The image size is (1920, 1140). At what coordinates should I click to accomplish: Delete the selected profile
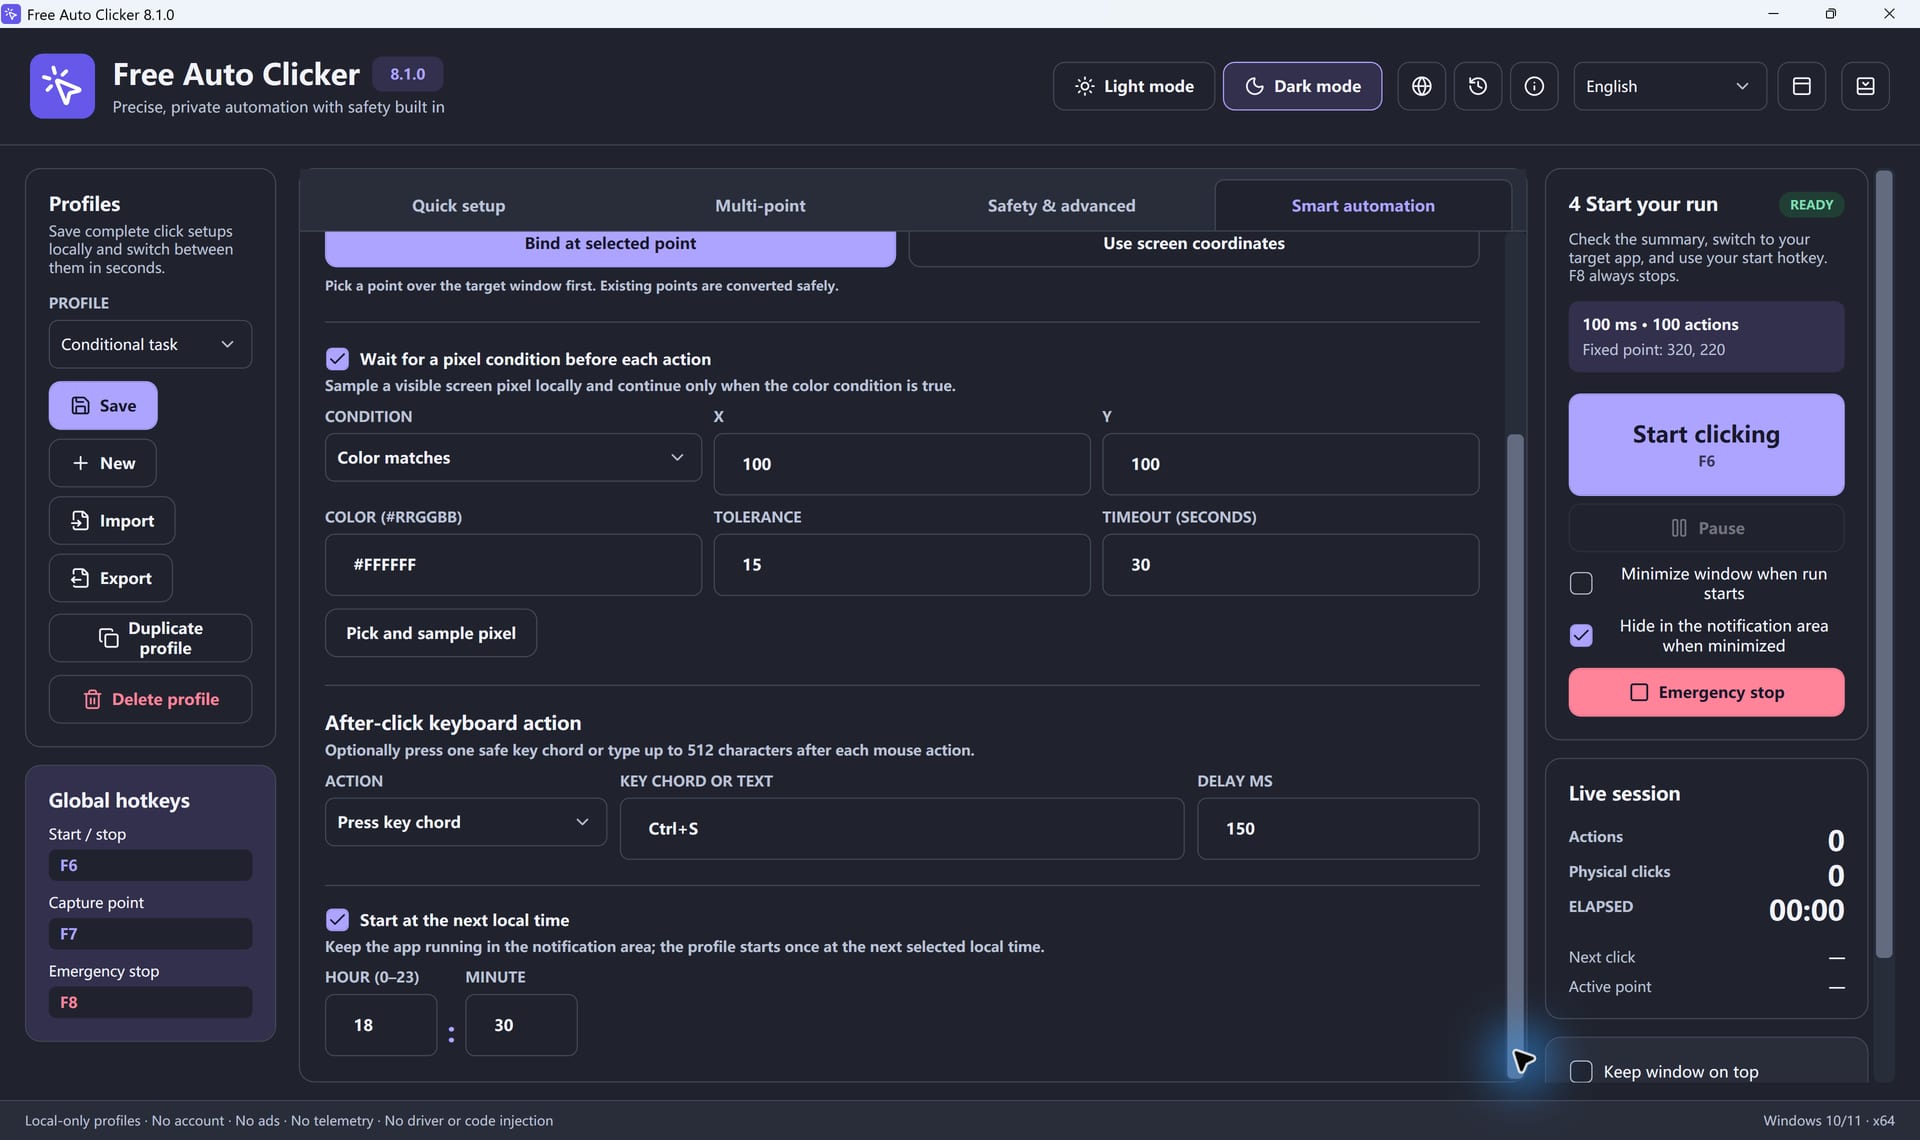150,699
